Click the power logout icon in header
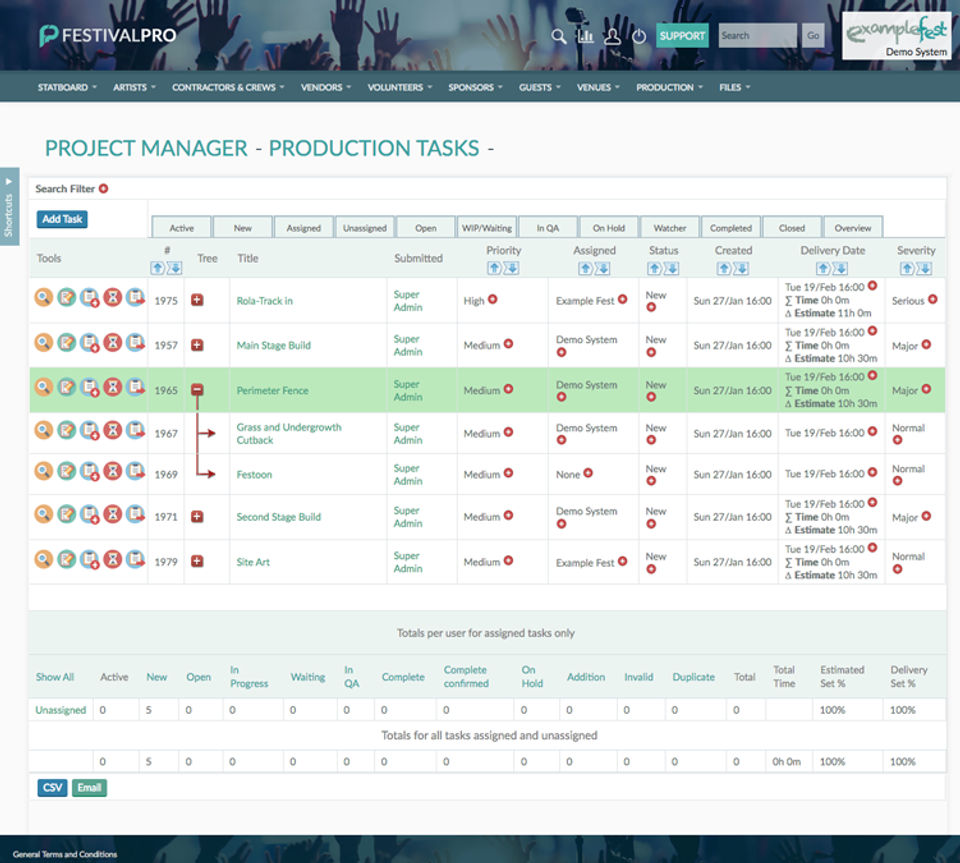 [638, 36]
